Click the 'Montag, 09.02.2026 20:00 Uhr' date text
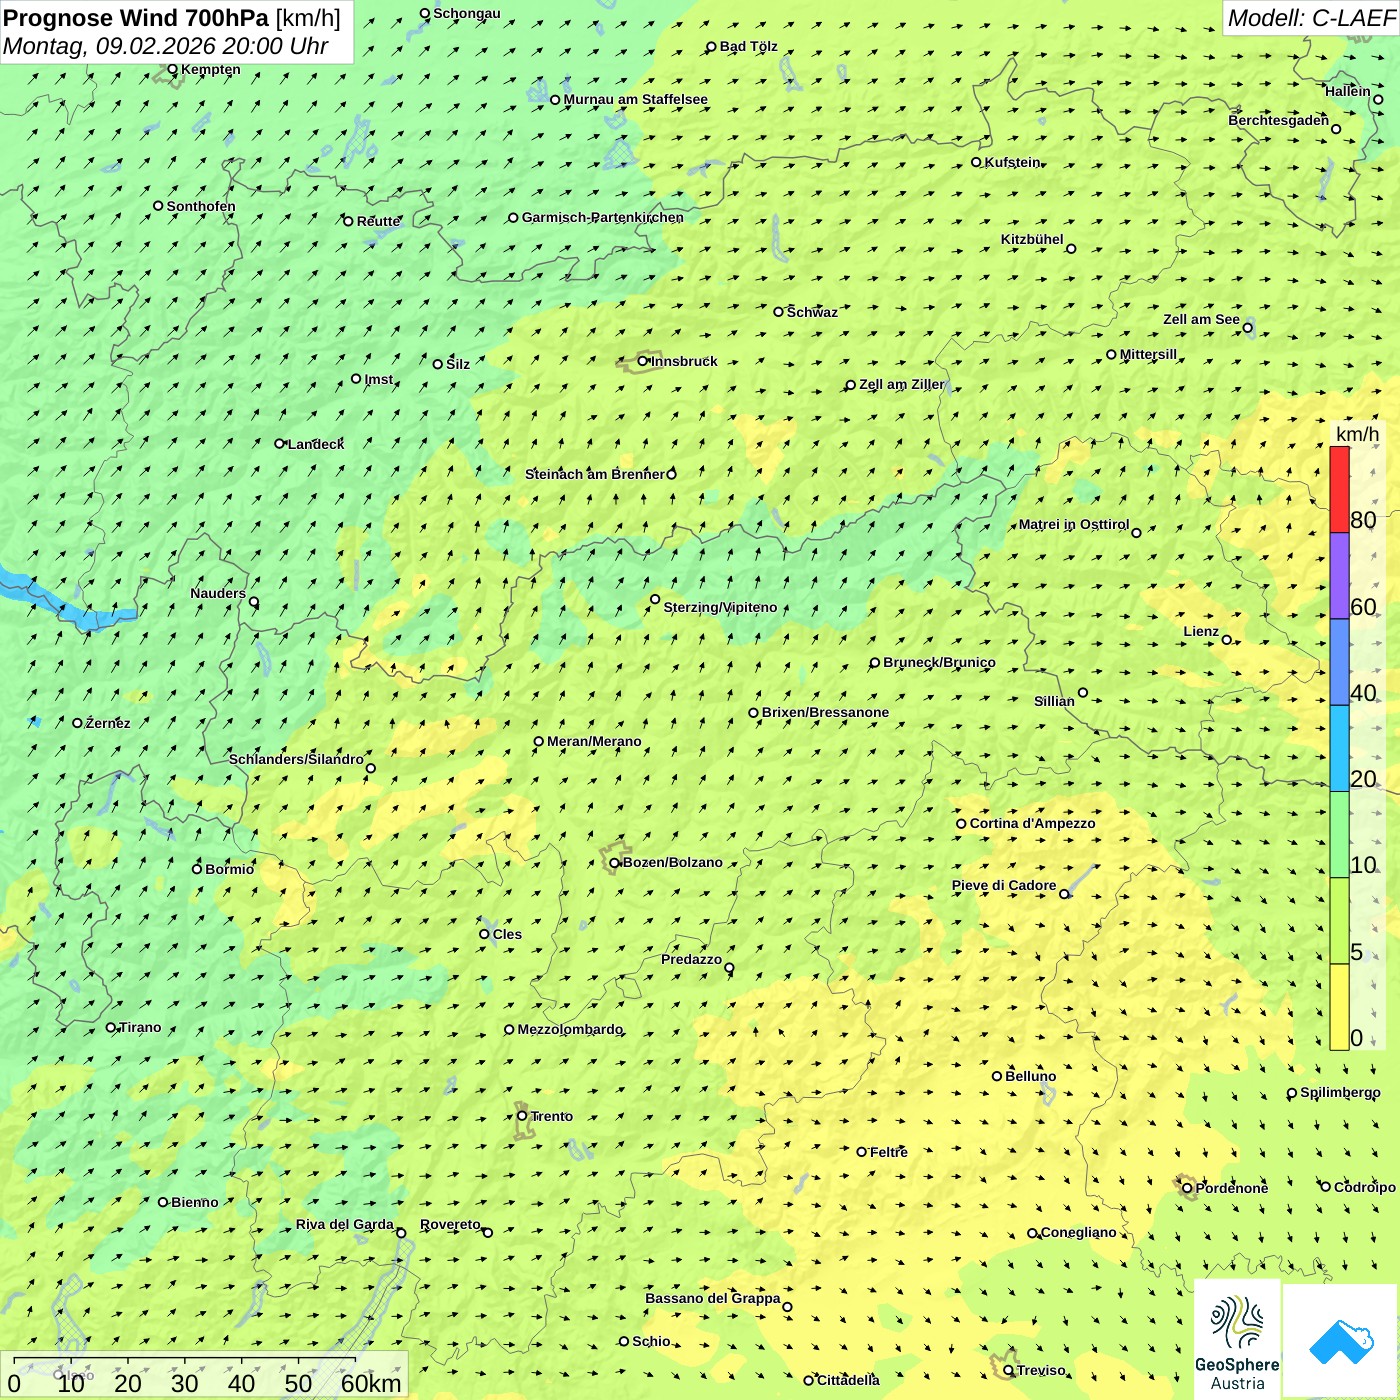The image size is (1400, 1400). pyautogui.click(x=165, y=46)
